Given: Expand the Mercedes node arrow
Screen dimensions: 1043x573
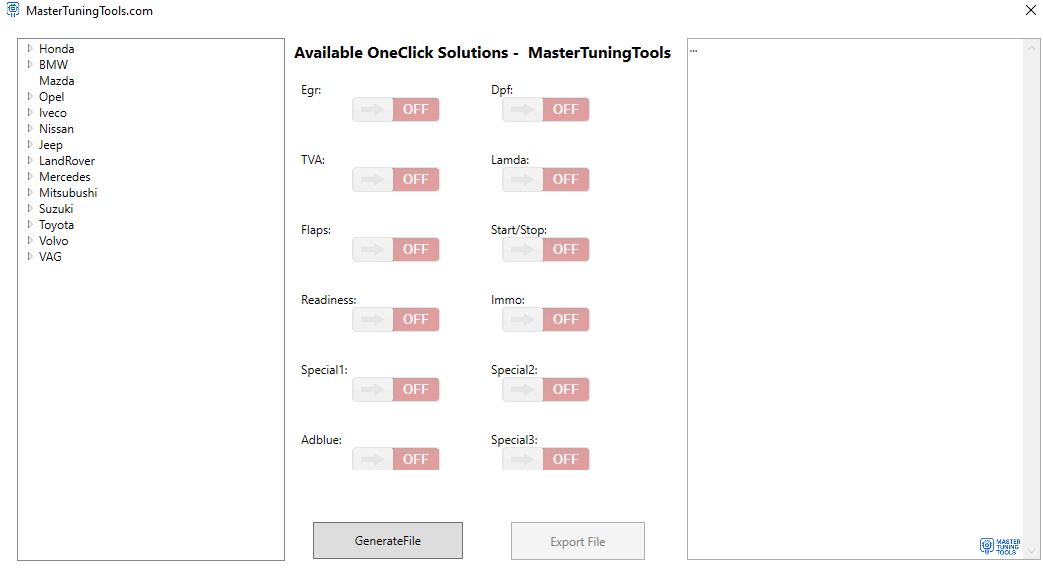Looking at the screenshot, I should click(30, 176).
